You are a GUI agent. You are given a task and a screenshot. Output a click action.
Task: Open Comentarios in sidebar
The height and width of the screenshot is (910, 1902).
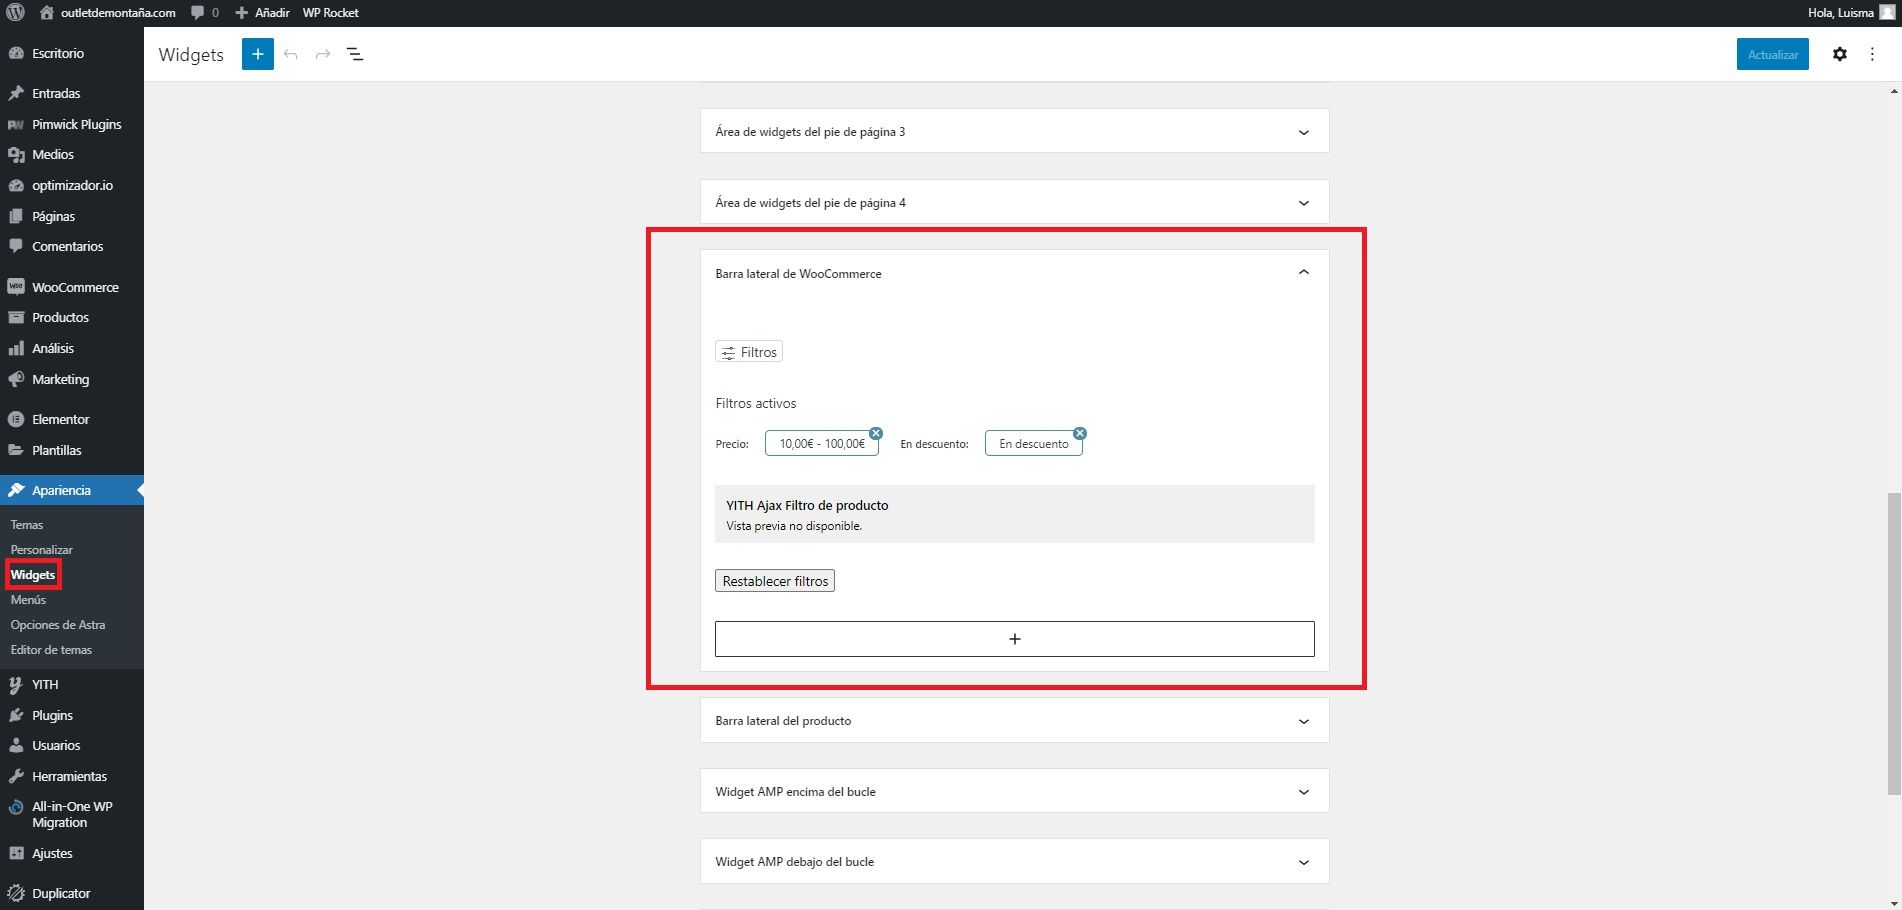[x=67, y=246]
